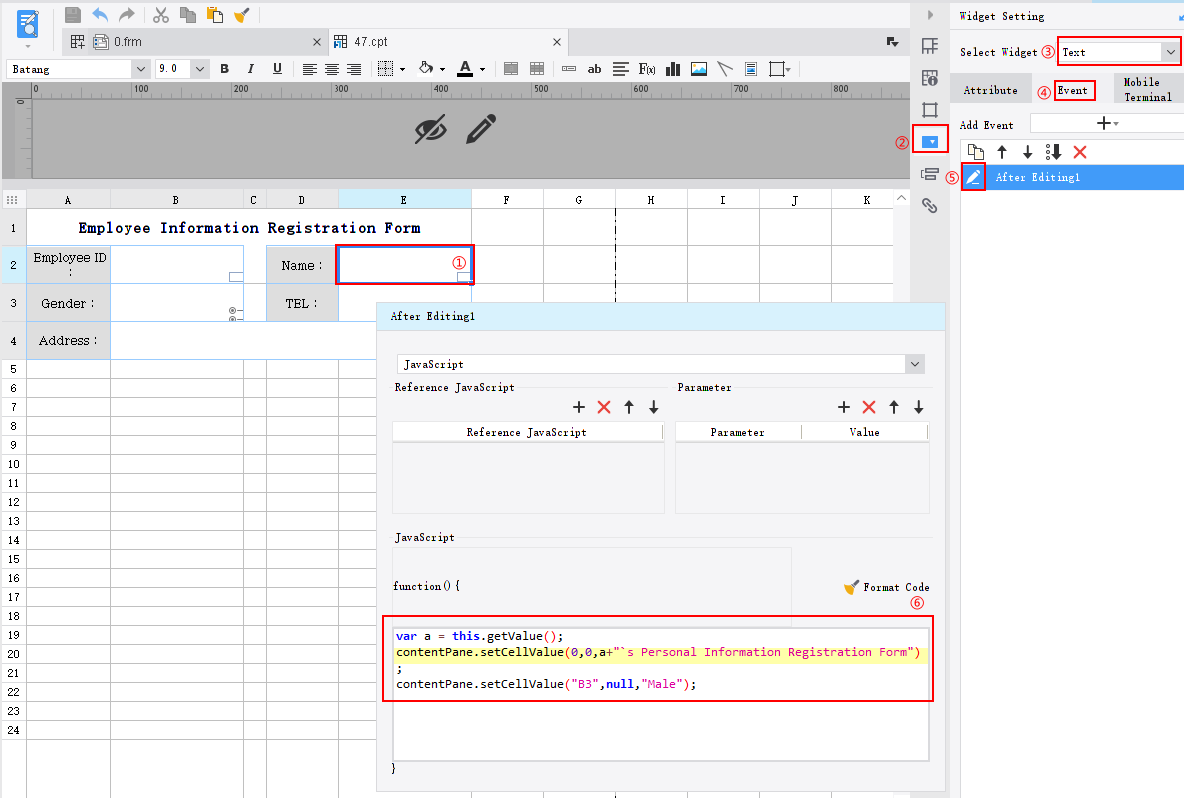Image resolution: width=1184 pixels, height=798 pixels.
Task: Expand the JavaScript event type dropdown
Action: tap(914, 365)
